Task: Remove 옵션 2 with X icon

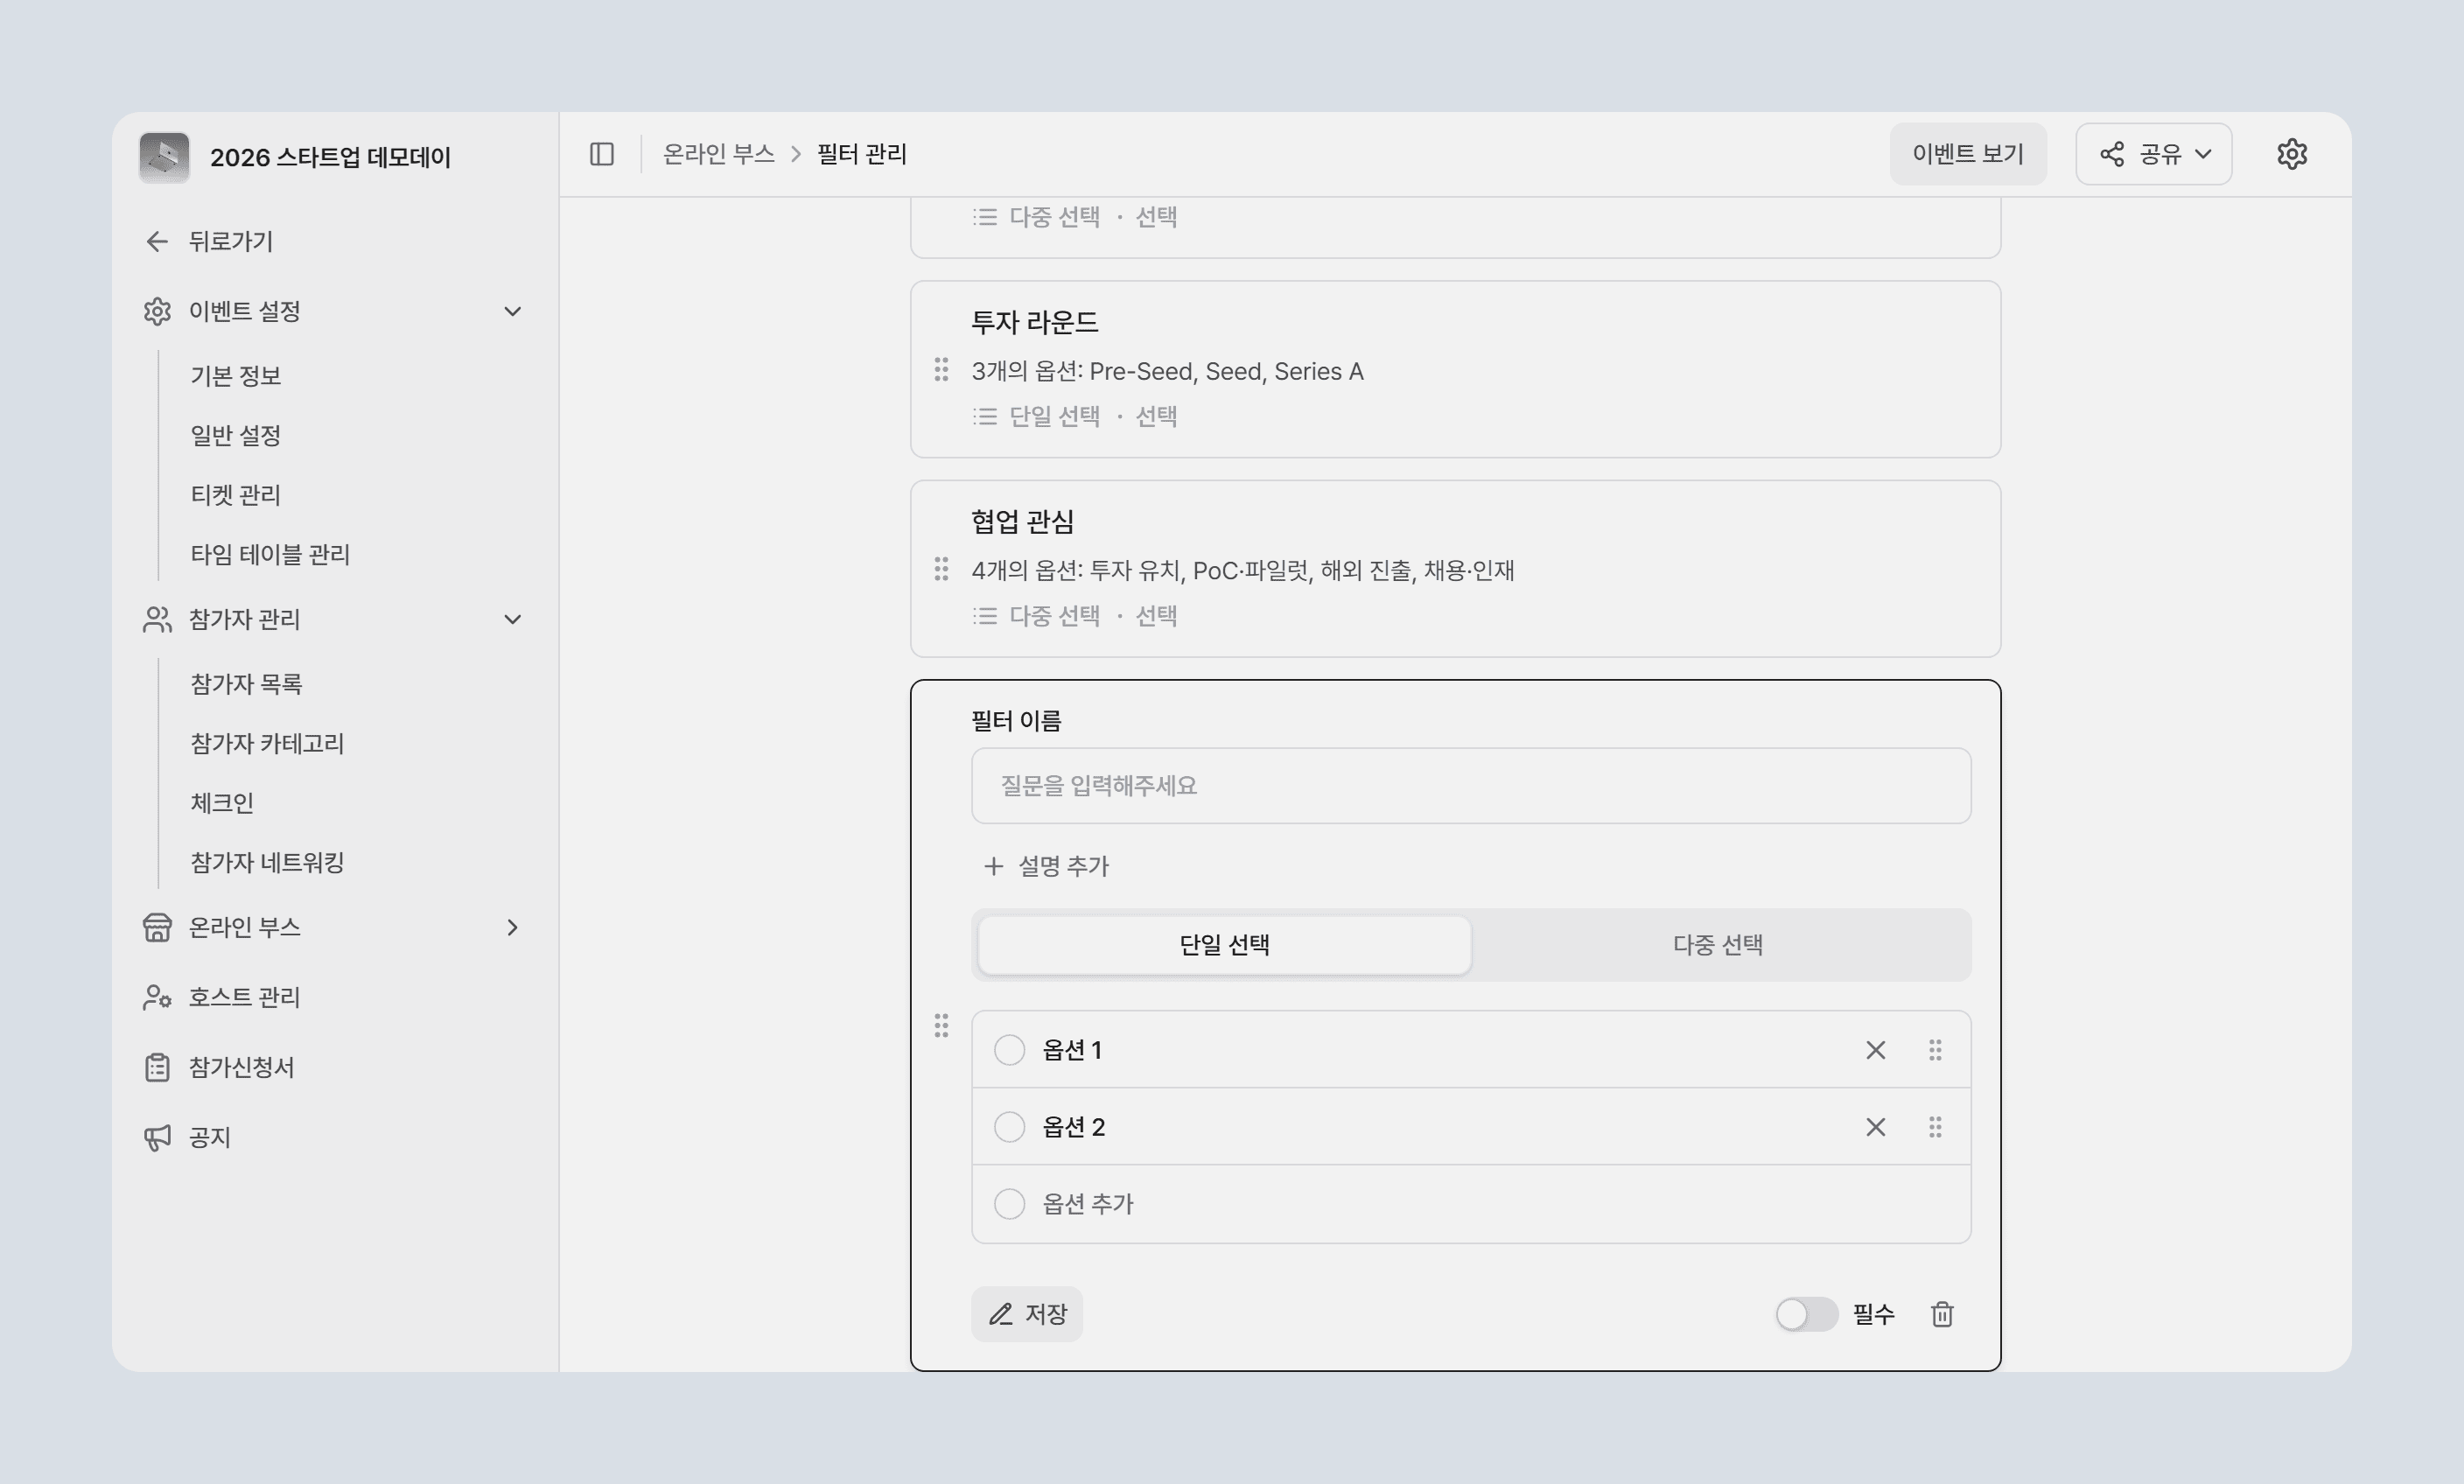Action: point(1875,1127)
